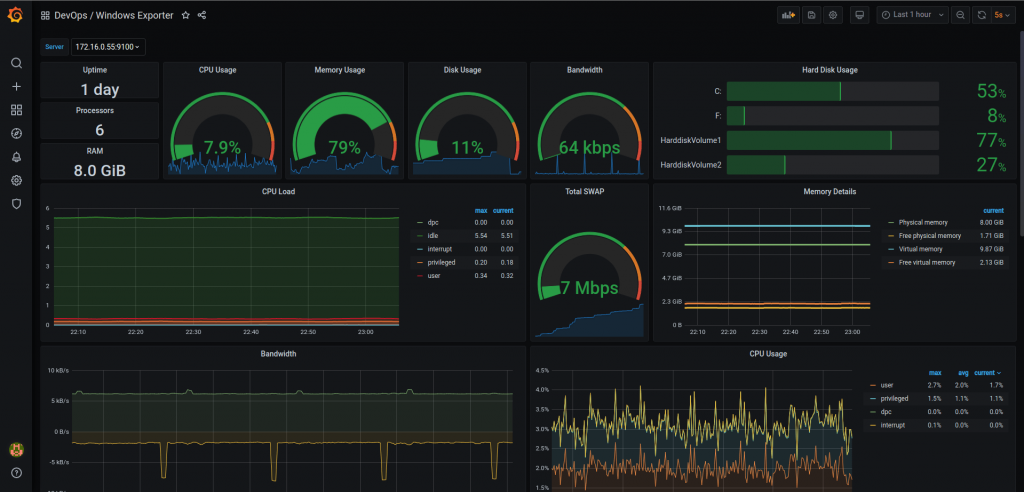Viewport: 1024px width, 492px height.
Task: Click the Virtual memory legend color line
Action: [x=889, y=249]
